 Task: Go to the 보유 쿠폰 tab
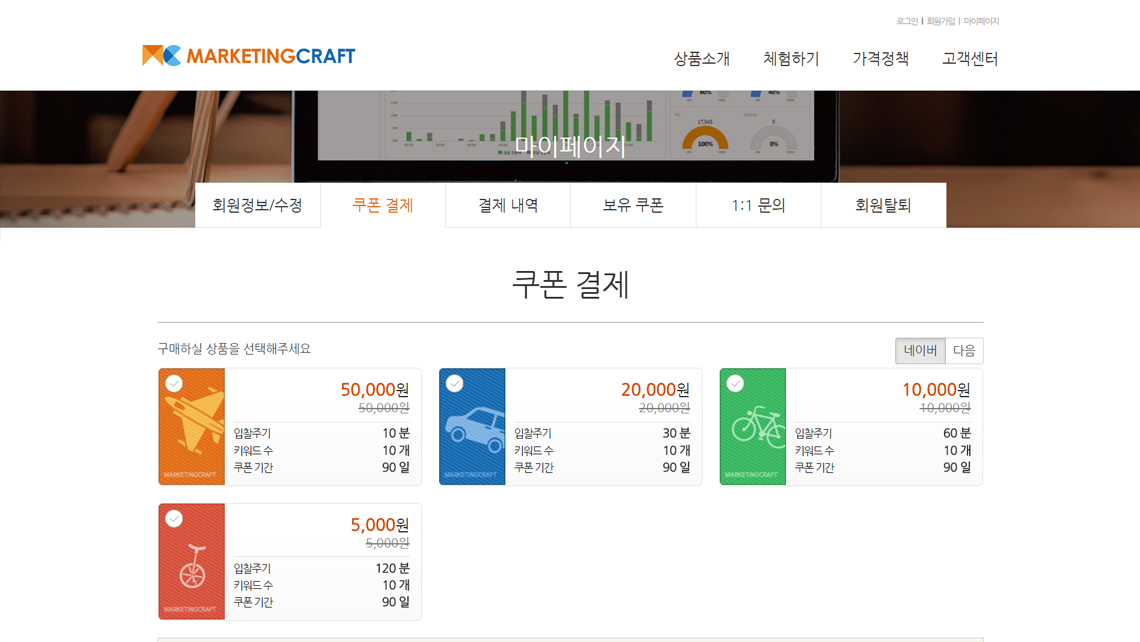(633, 205)
